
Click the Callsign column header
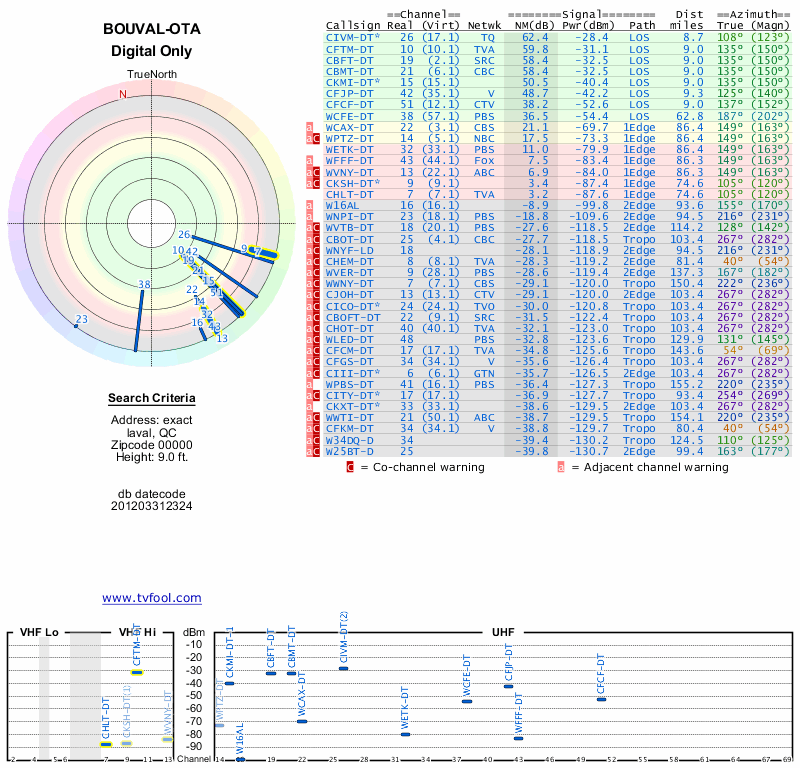coord(353,26)
